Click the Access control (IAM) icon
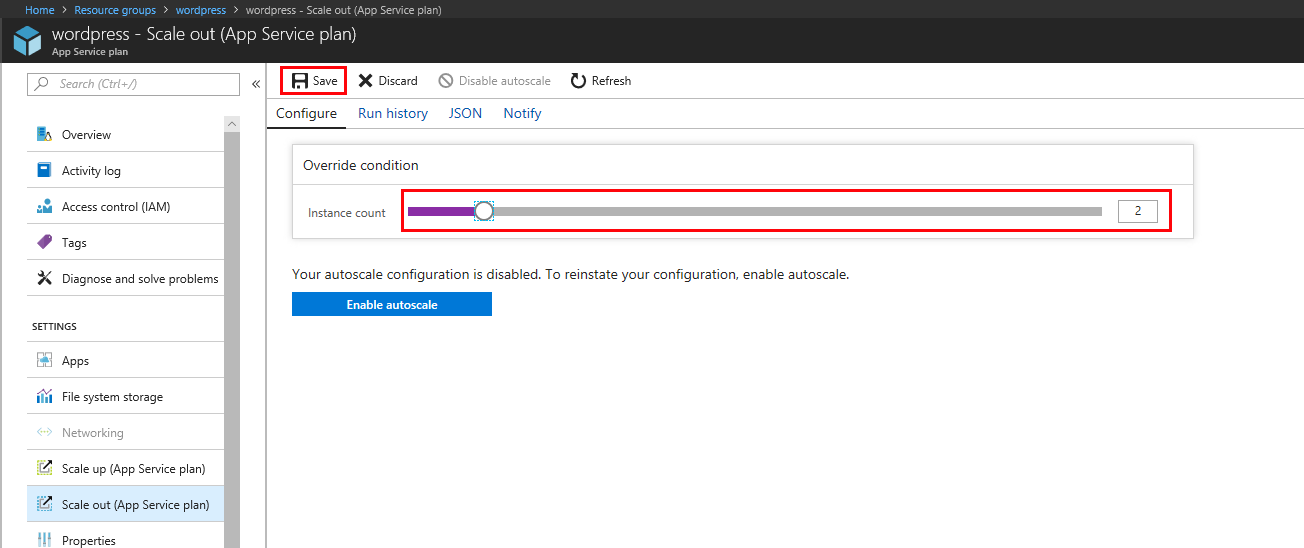 (x=44, y=206)
